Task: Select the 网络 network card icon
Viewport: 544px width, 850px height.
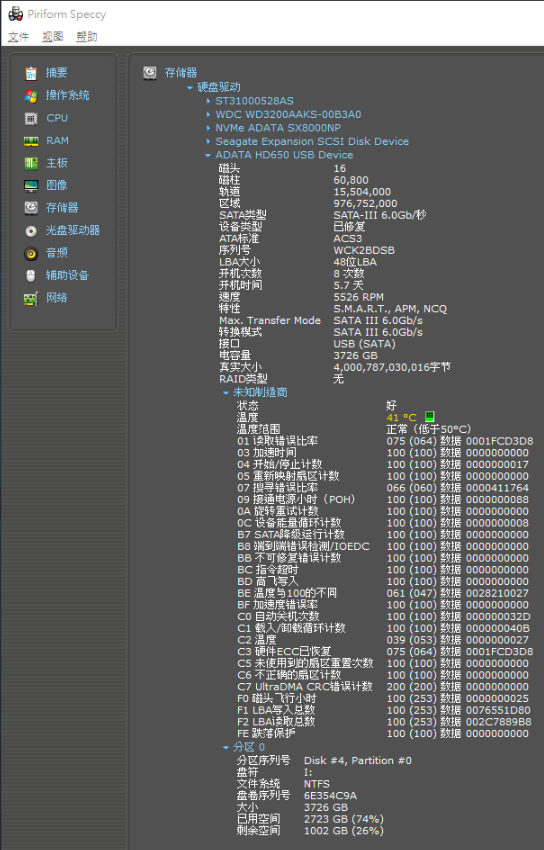Action: pos(31,298)
